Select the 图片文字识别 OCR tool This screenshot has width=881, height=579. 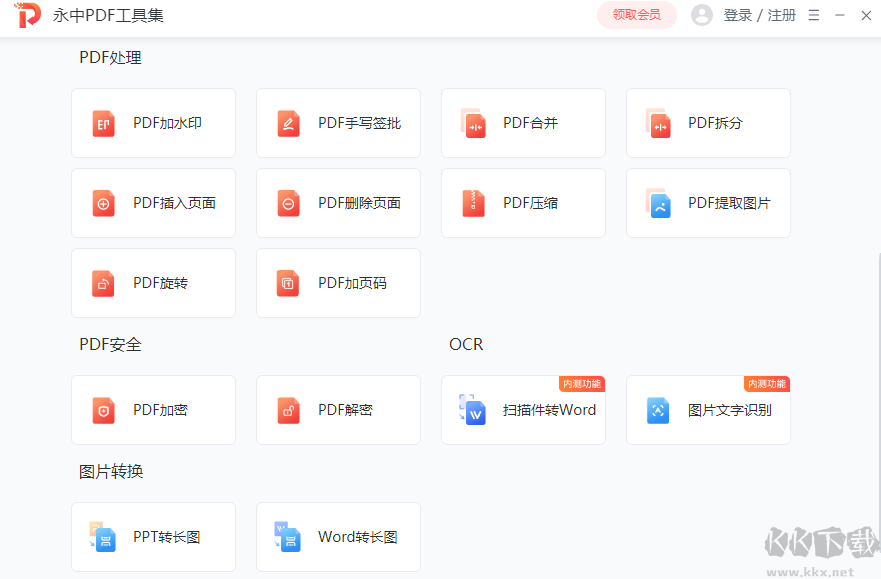(x=708, y=410)
